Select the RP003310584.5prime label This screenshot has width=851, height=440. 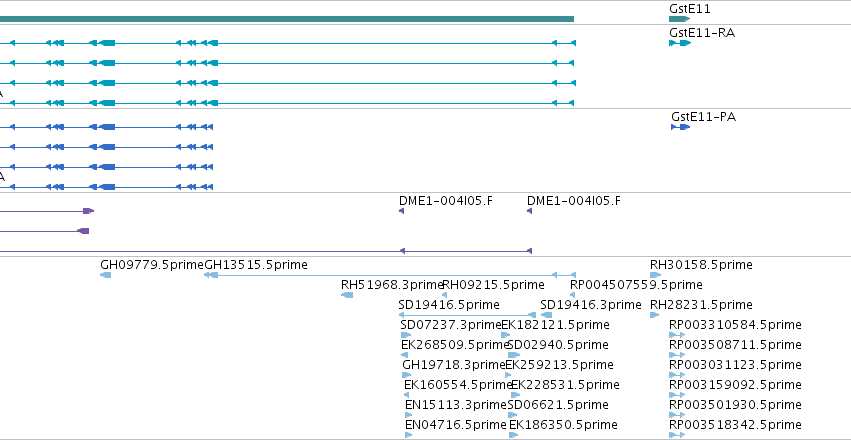click(735, 325)
